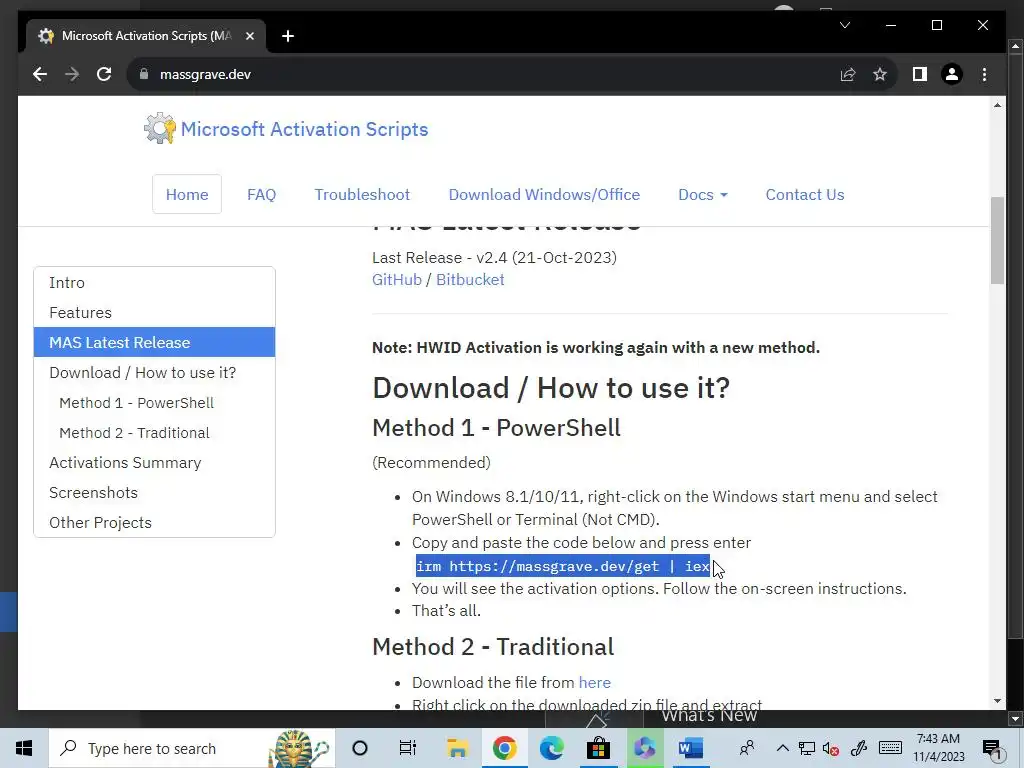Image resolution: width=1024 pixels, height=768 pixels.
Task: Show hidden system tray icons
Action: tap(782, 748)
